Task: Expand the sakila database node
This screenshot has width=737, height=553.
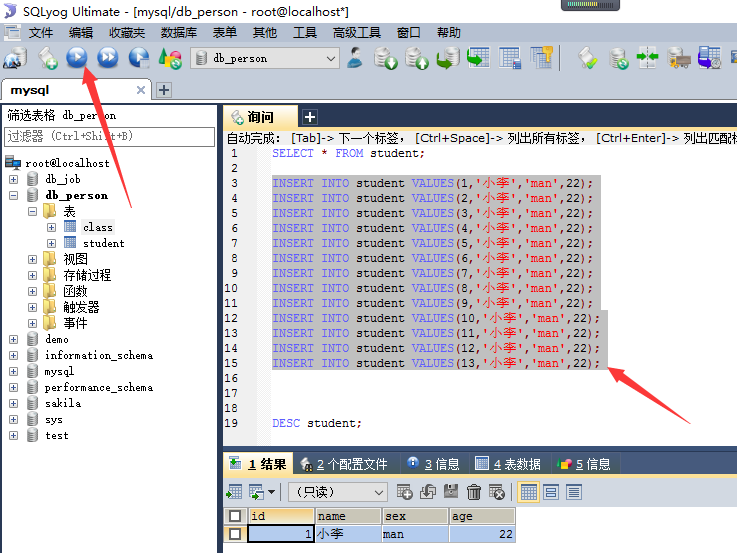Action: point(14,403)
